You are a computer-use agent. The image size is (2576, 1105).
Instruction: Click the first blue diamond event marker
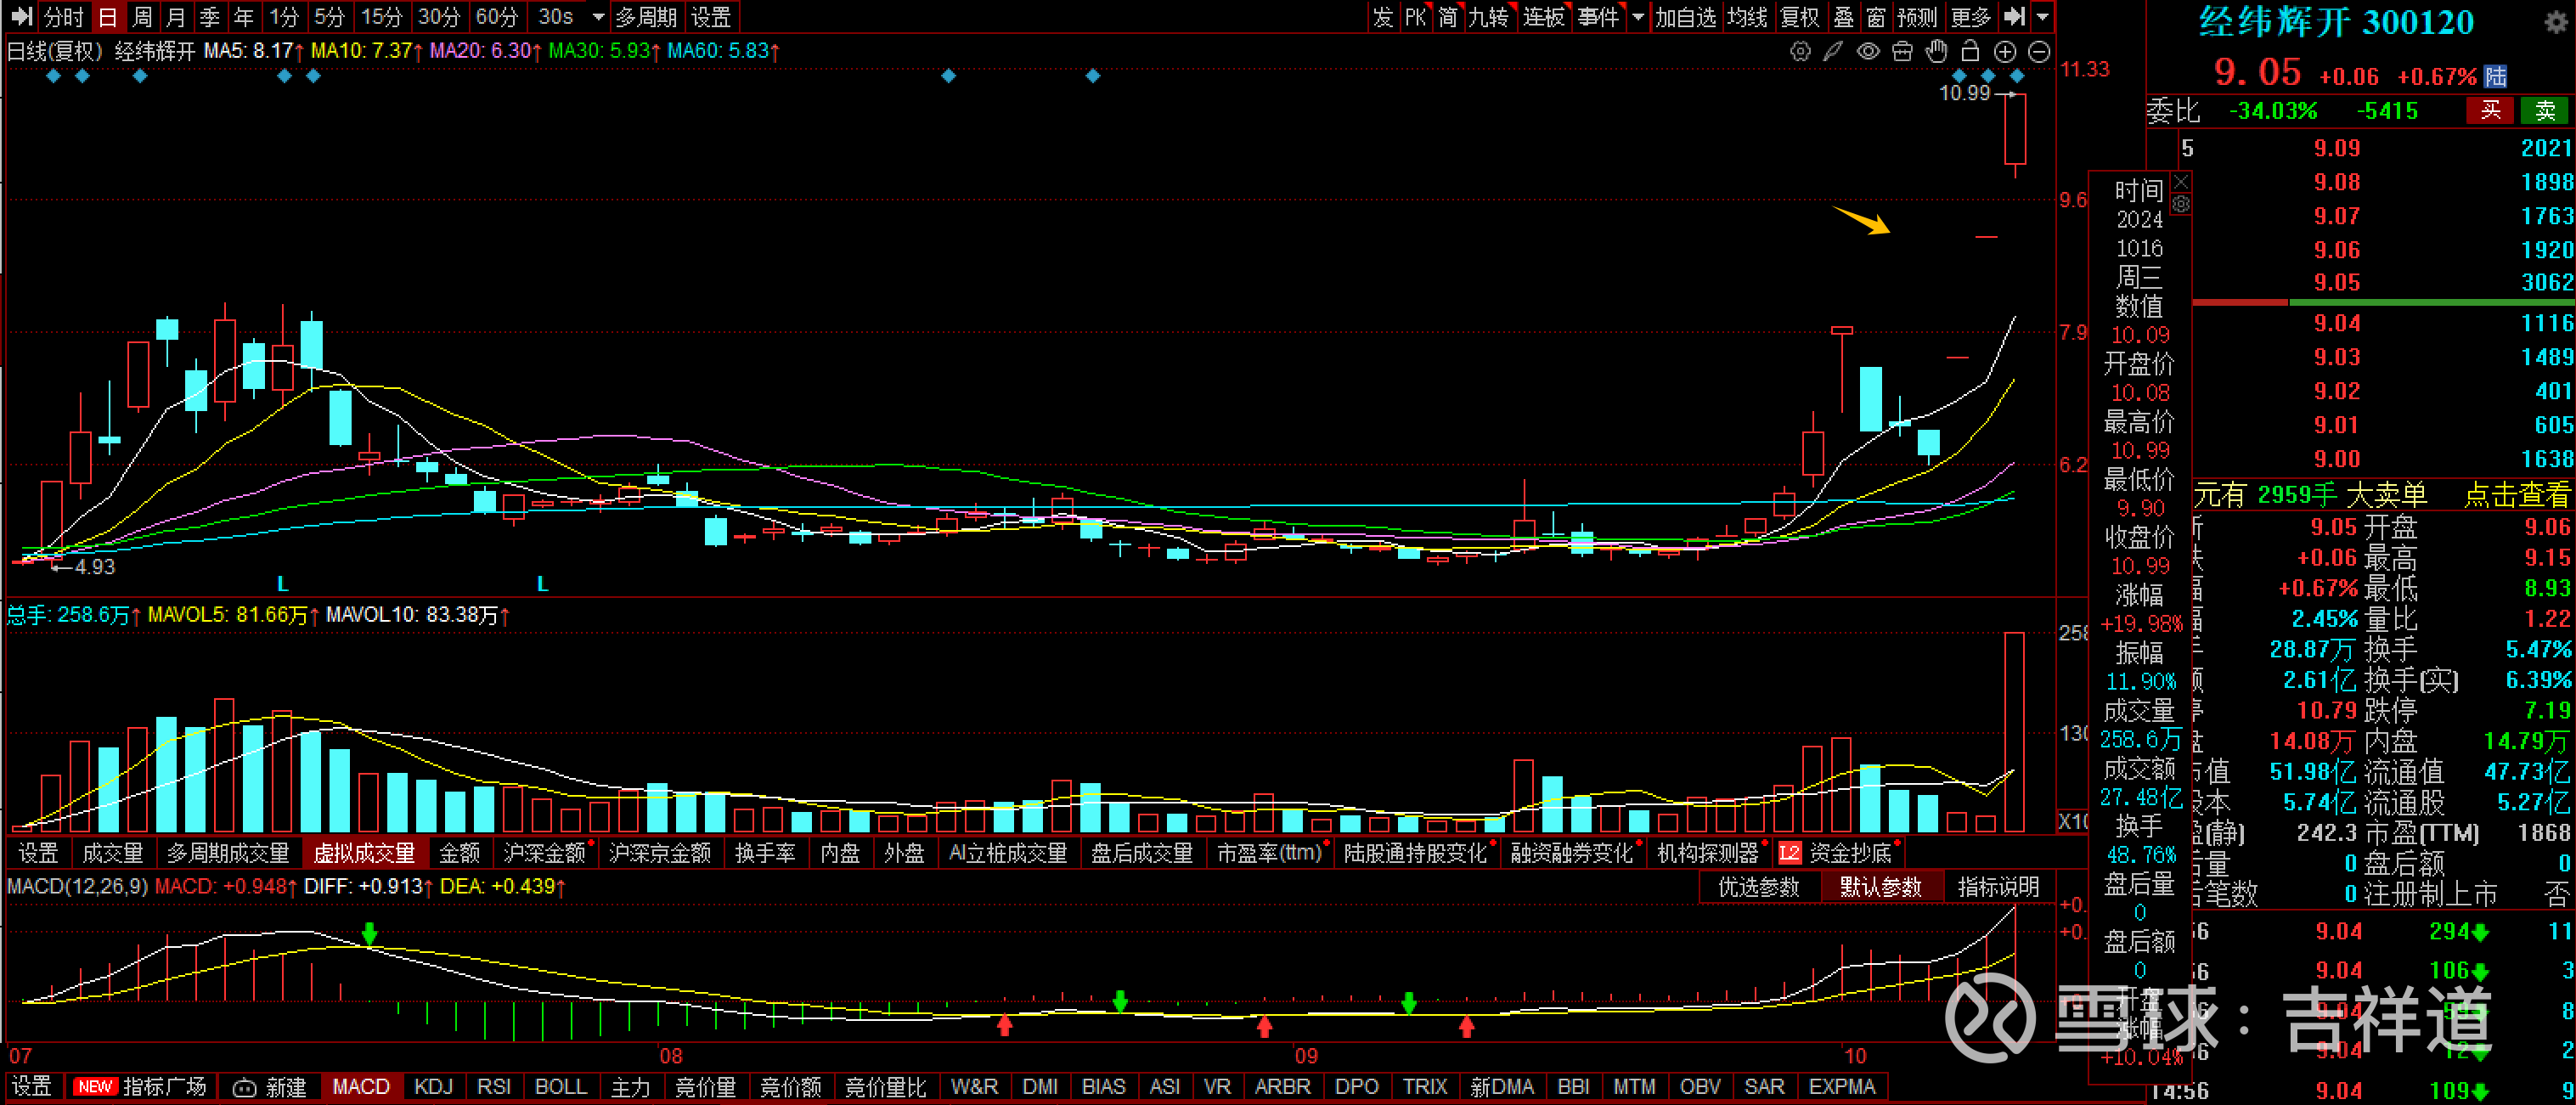coord(54,76)
